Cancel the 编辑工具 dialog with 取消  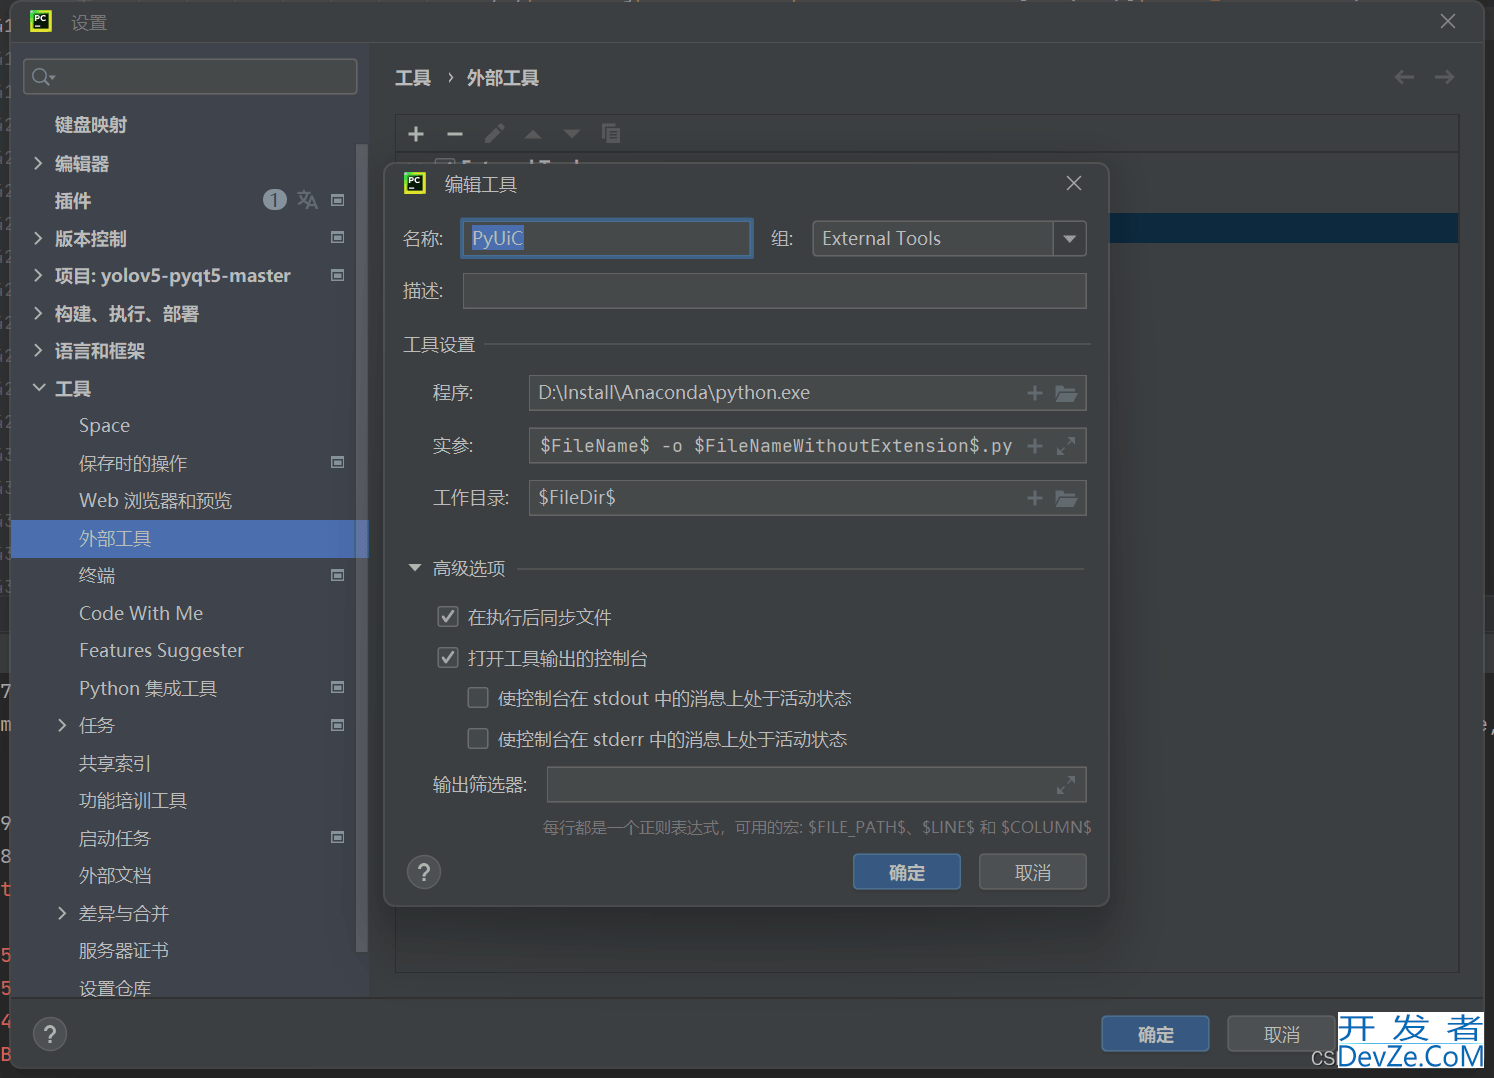click(x=1033, y=872)
